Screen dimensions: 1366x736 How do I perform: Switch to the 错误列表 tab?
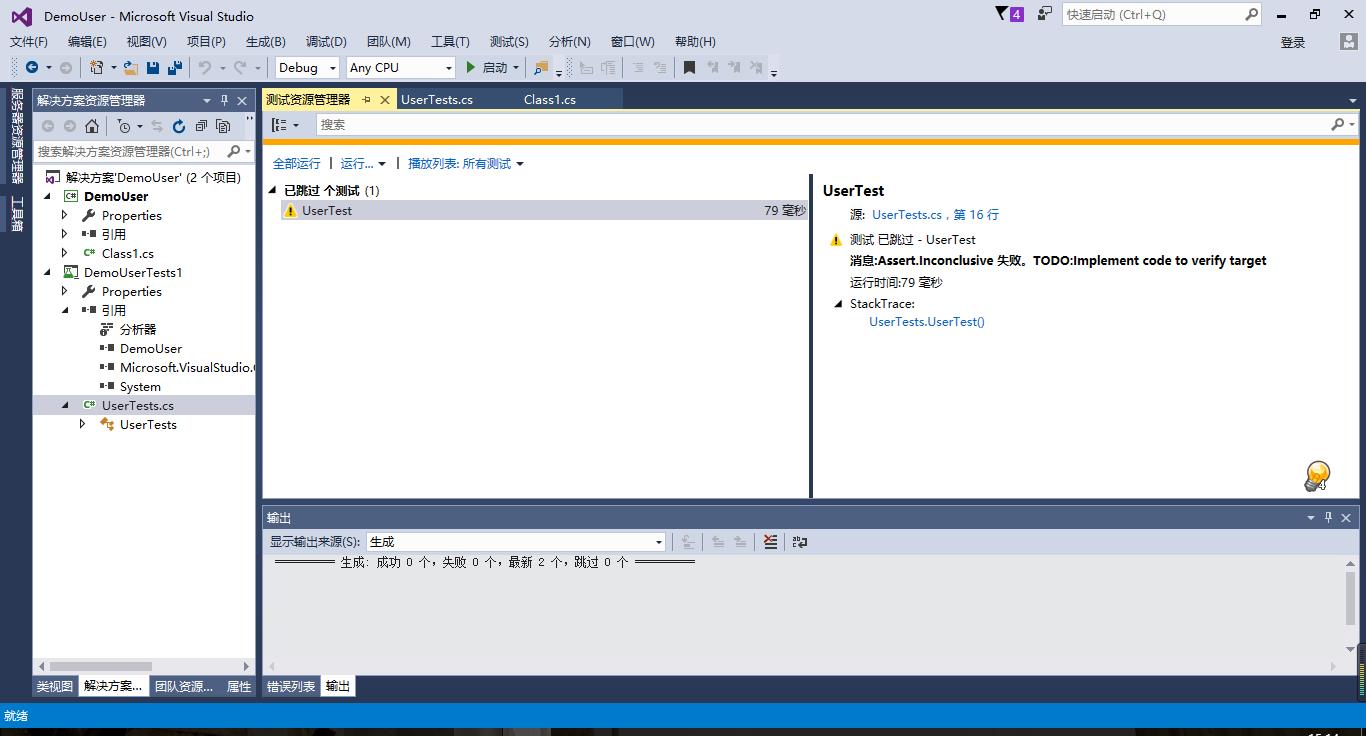[x=291, y=686]
